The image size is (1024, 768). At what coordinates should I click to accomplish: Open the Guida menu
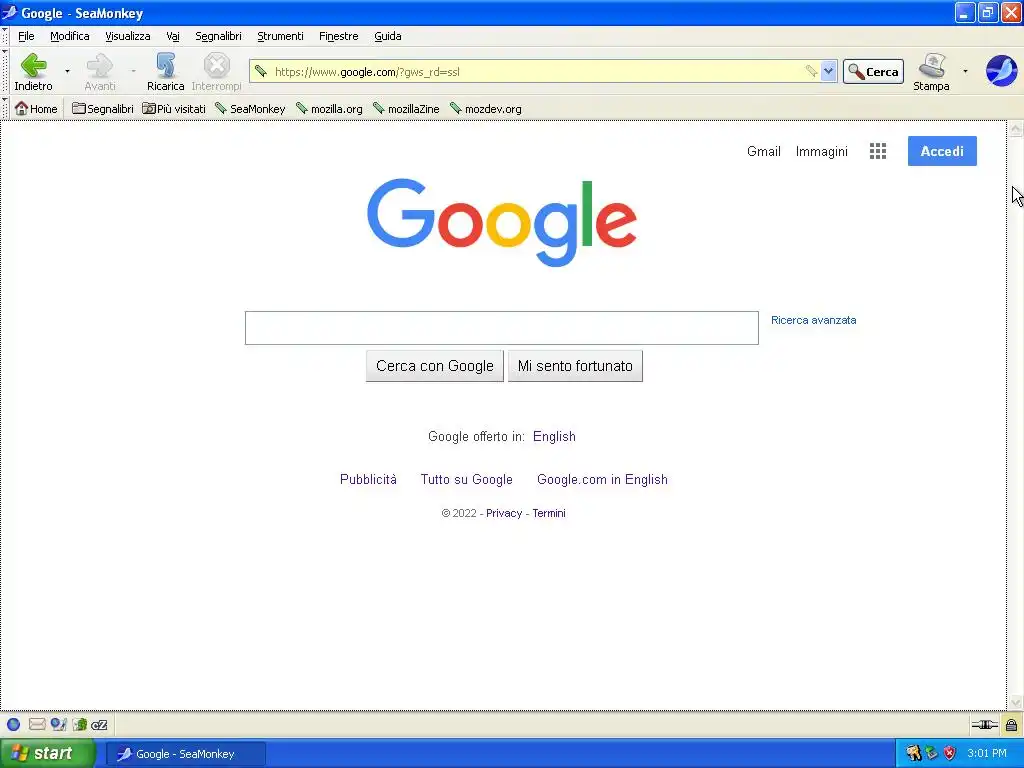[388, 36]
